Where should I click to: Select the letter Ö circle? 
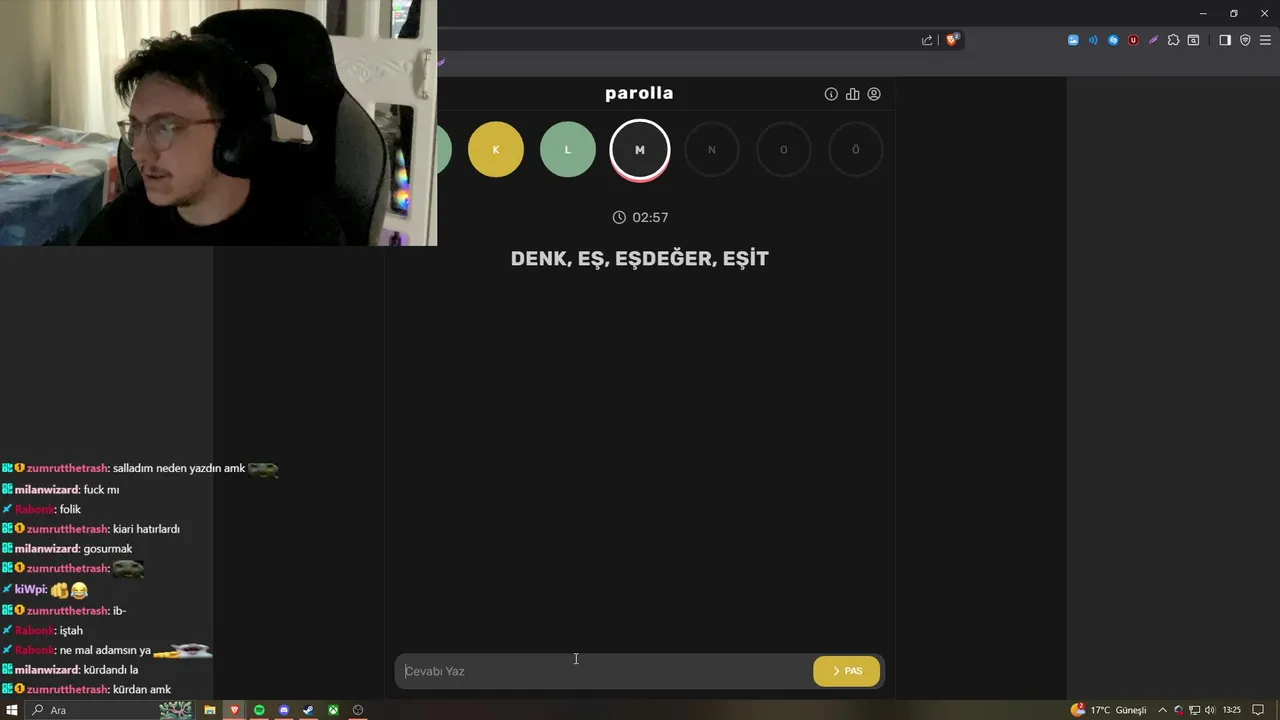point(856,149)
